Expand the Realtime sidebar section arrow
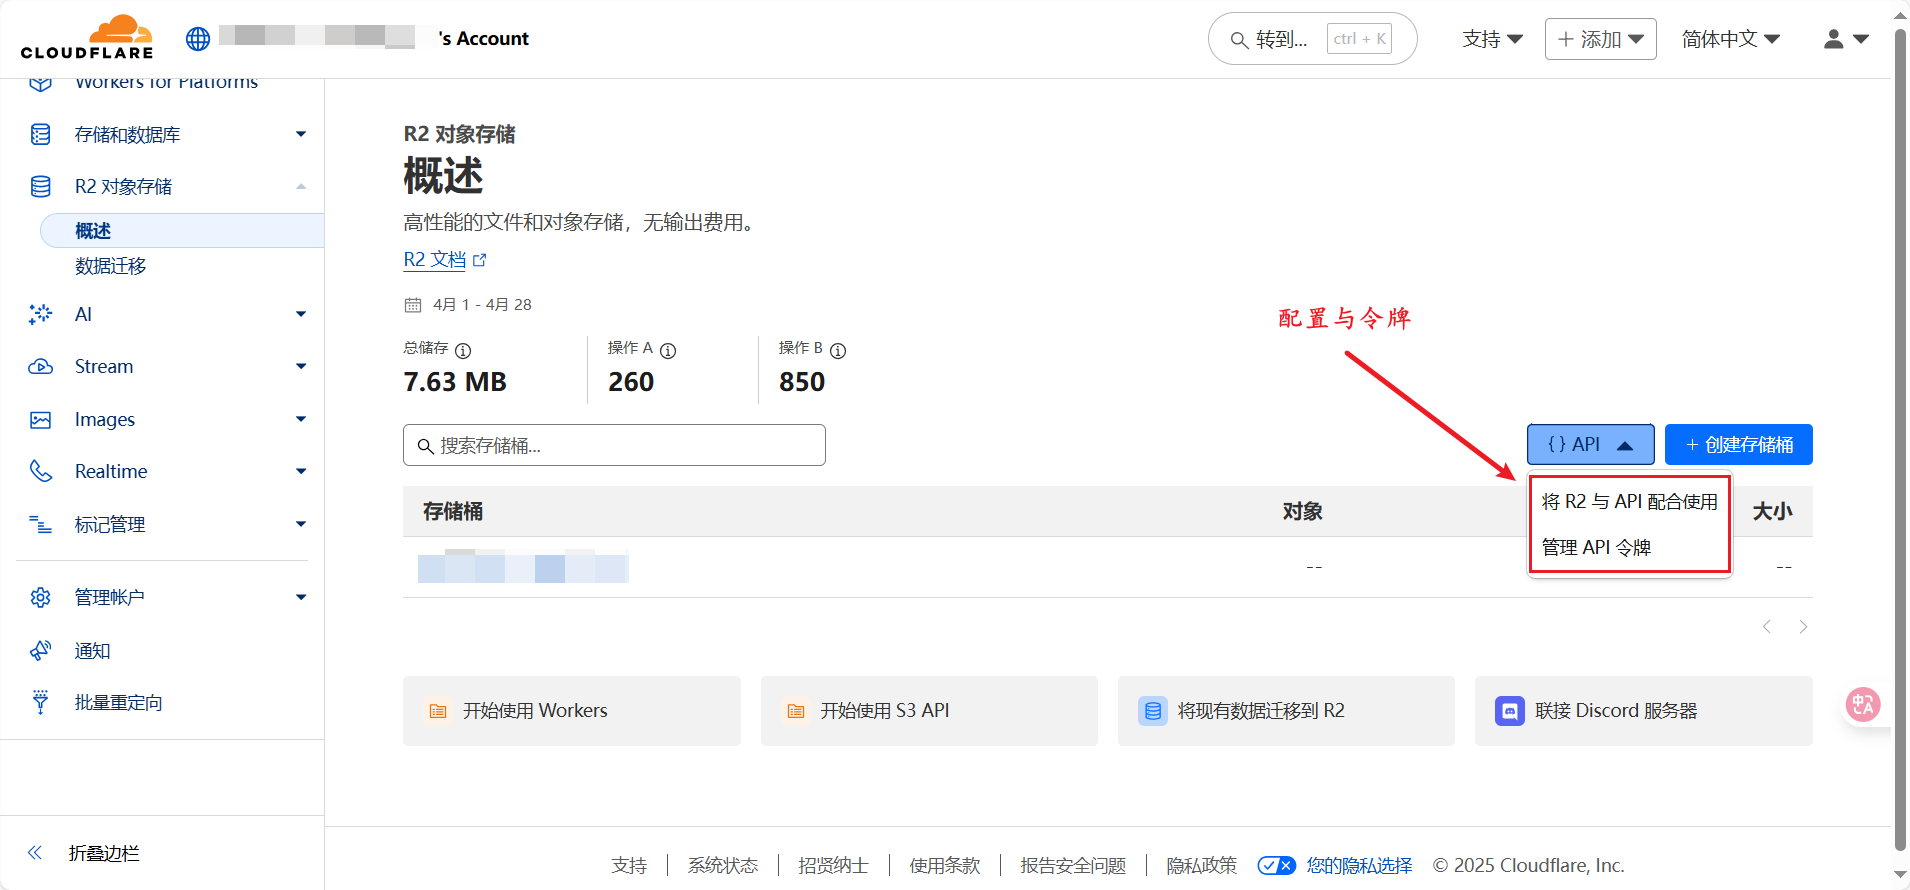This screenshot has width=1910, height=890. tap(301, 471)
